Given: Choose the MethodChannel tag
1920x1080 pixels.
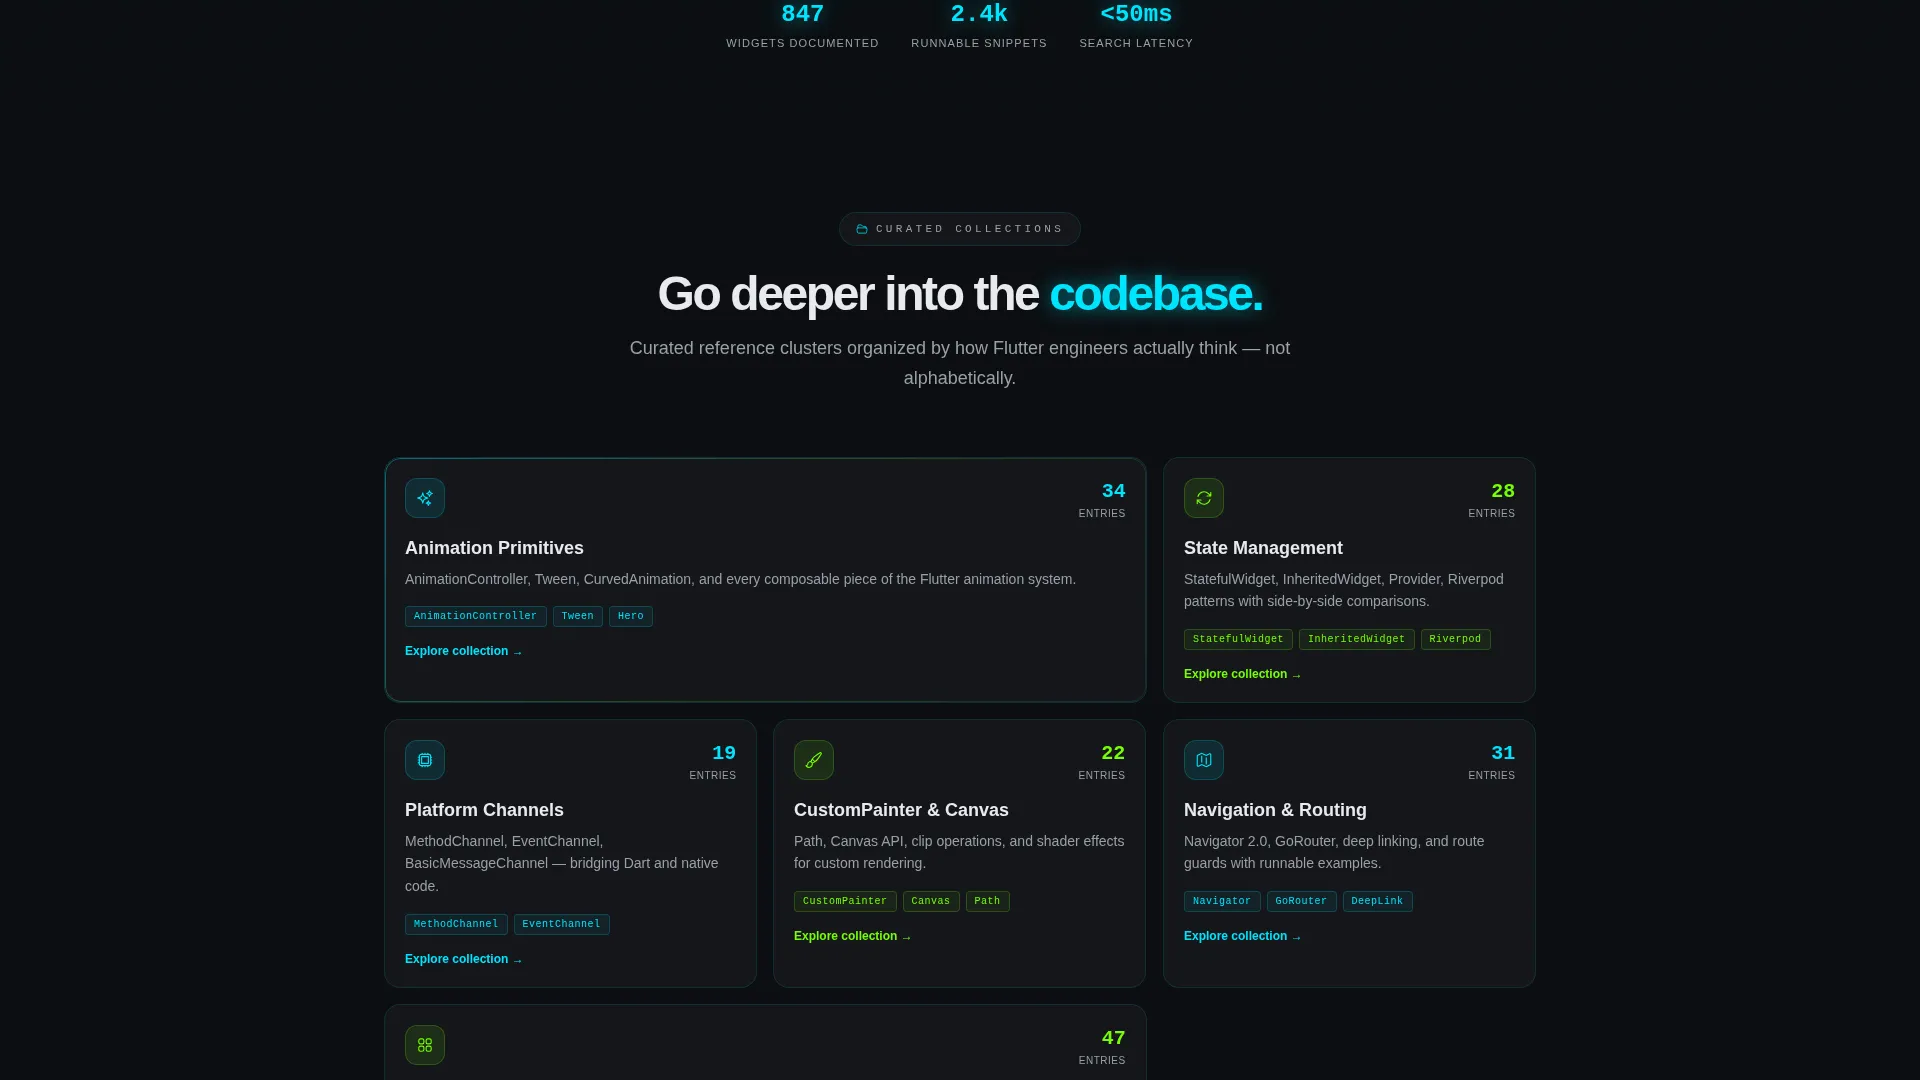Looking at the screenshot, I should (x=456, y=924).
